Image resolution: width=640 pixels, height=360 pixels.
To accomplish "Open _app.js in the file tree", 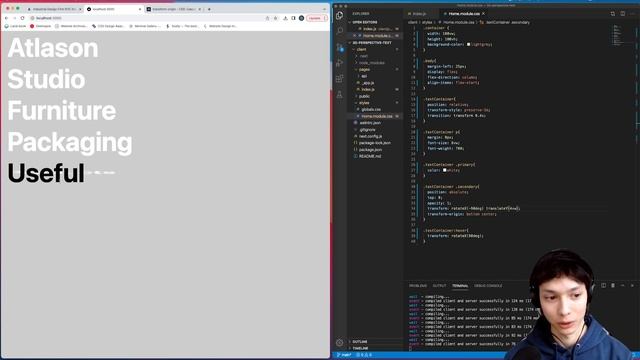I will (368, 83).
